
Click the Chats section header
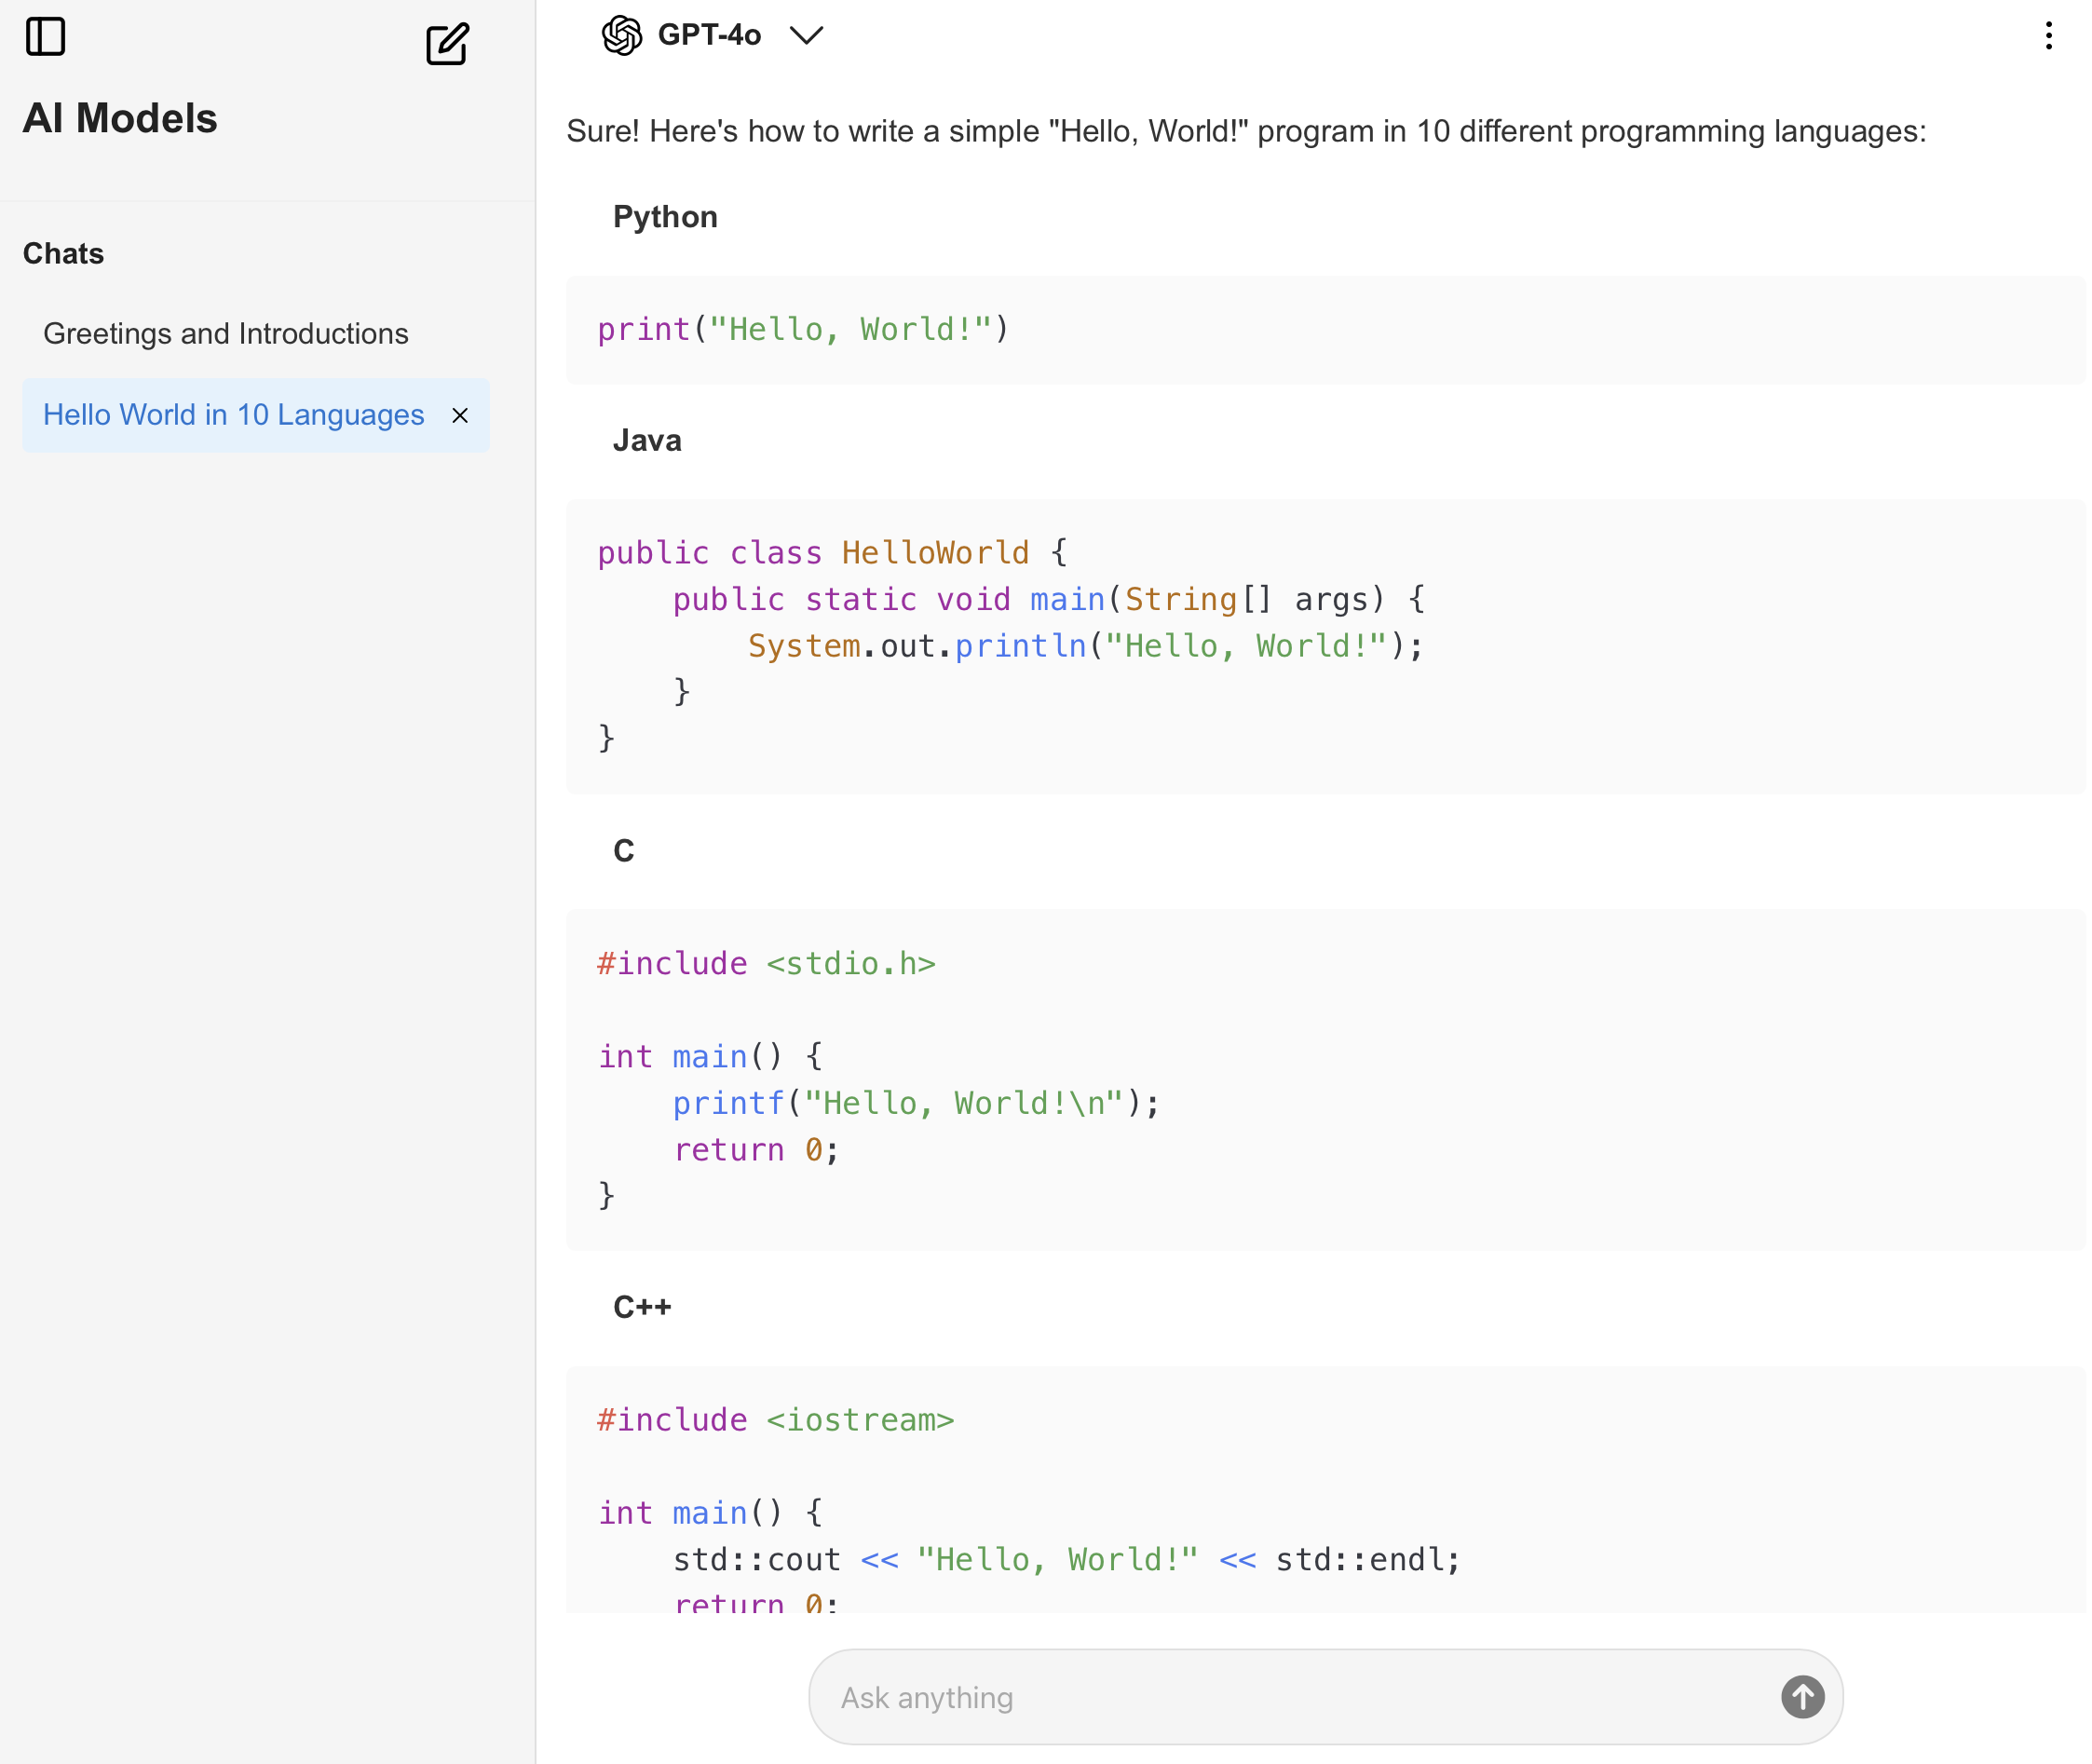tap(63, 253)
